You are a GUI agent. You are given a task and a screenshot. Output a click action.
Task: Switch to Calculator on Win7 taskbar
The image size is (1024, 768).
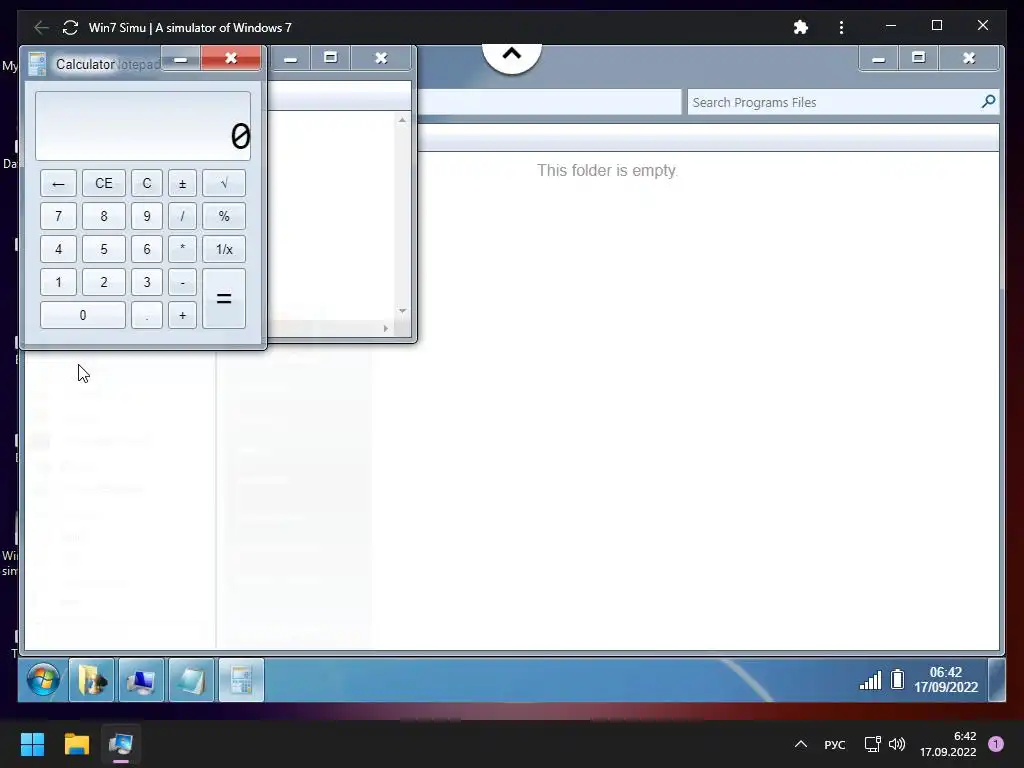tap(241, 680)
